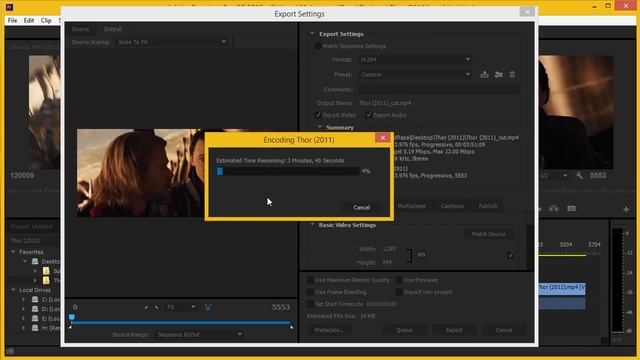
Task: Click the D: local drive icon
Action: click(35, 309)
